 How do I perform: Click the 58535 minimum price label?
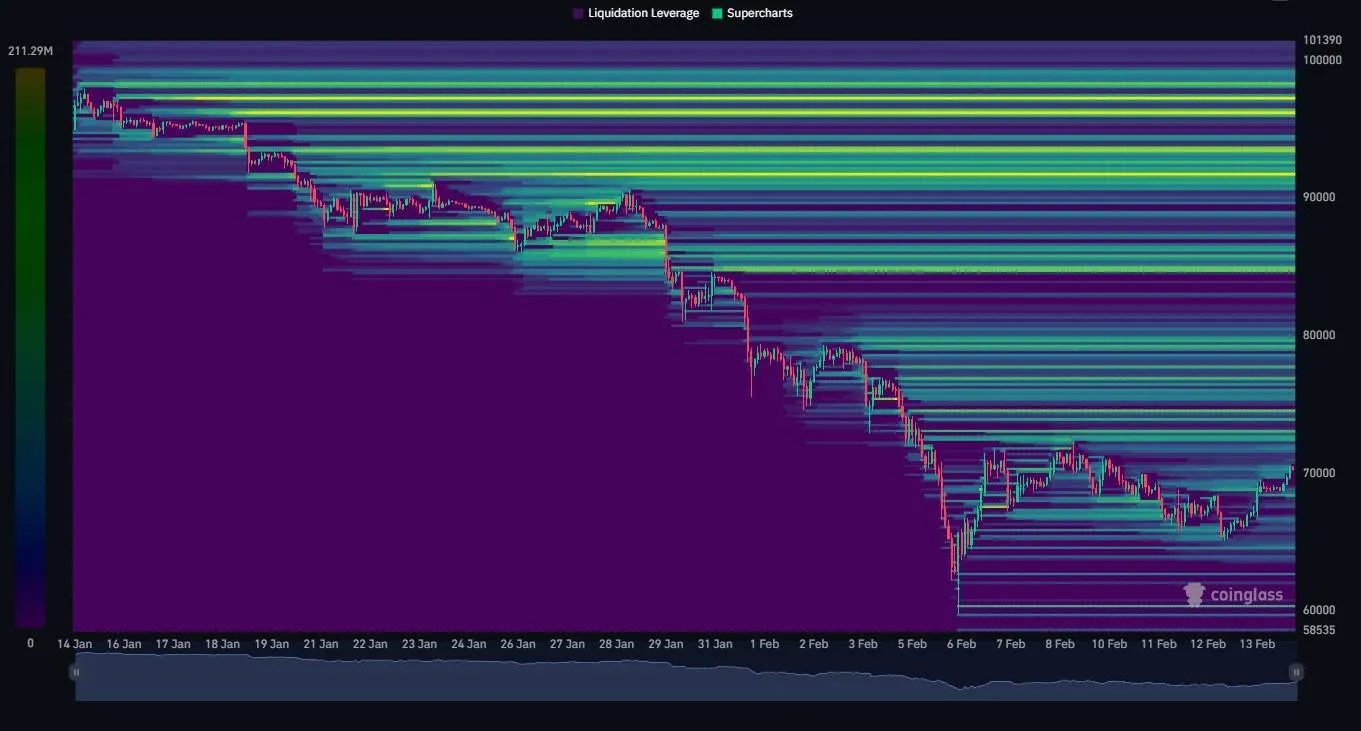1322,630
